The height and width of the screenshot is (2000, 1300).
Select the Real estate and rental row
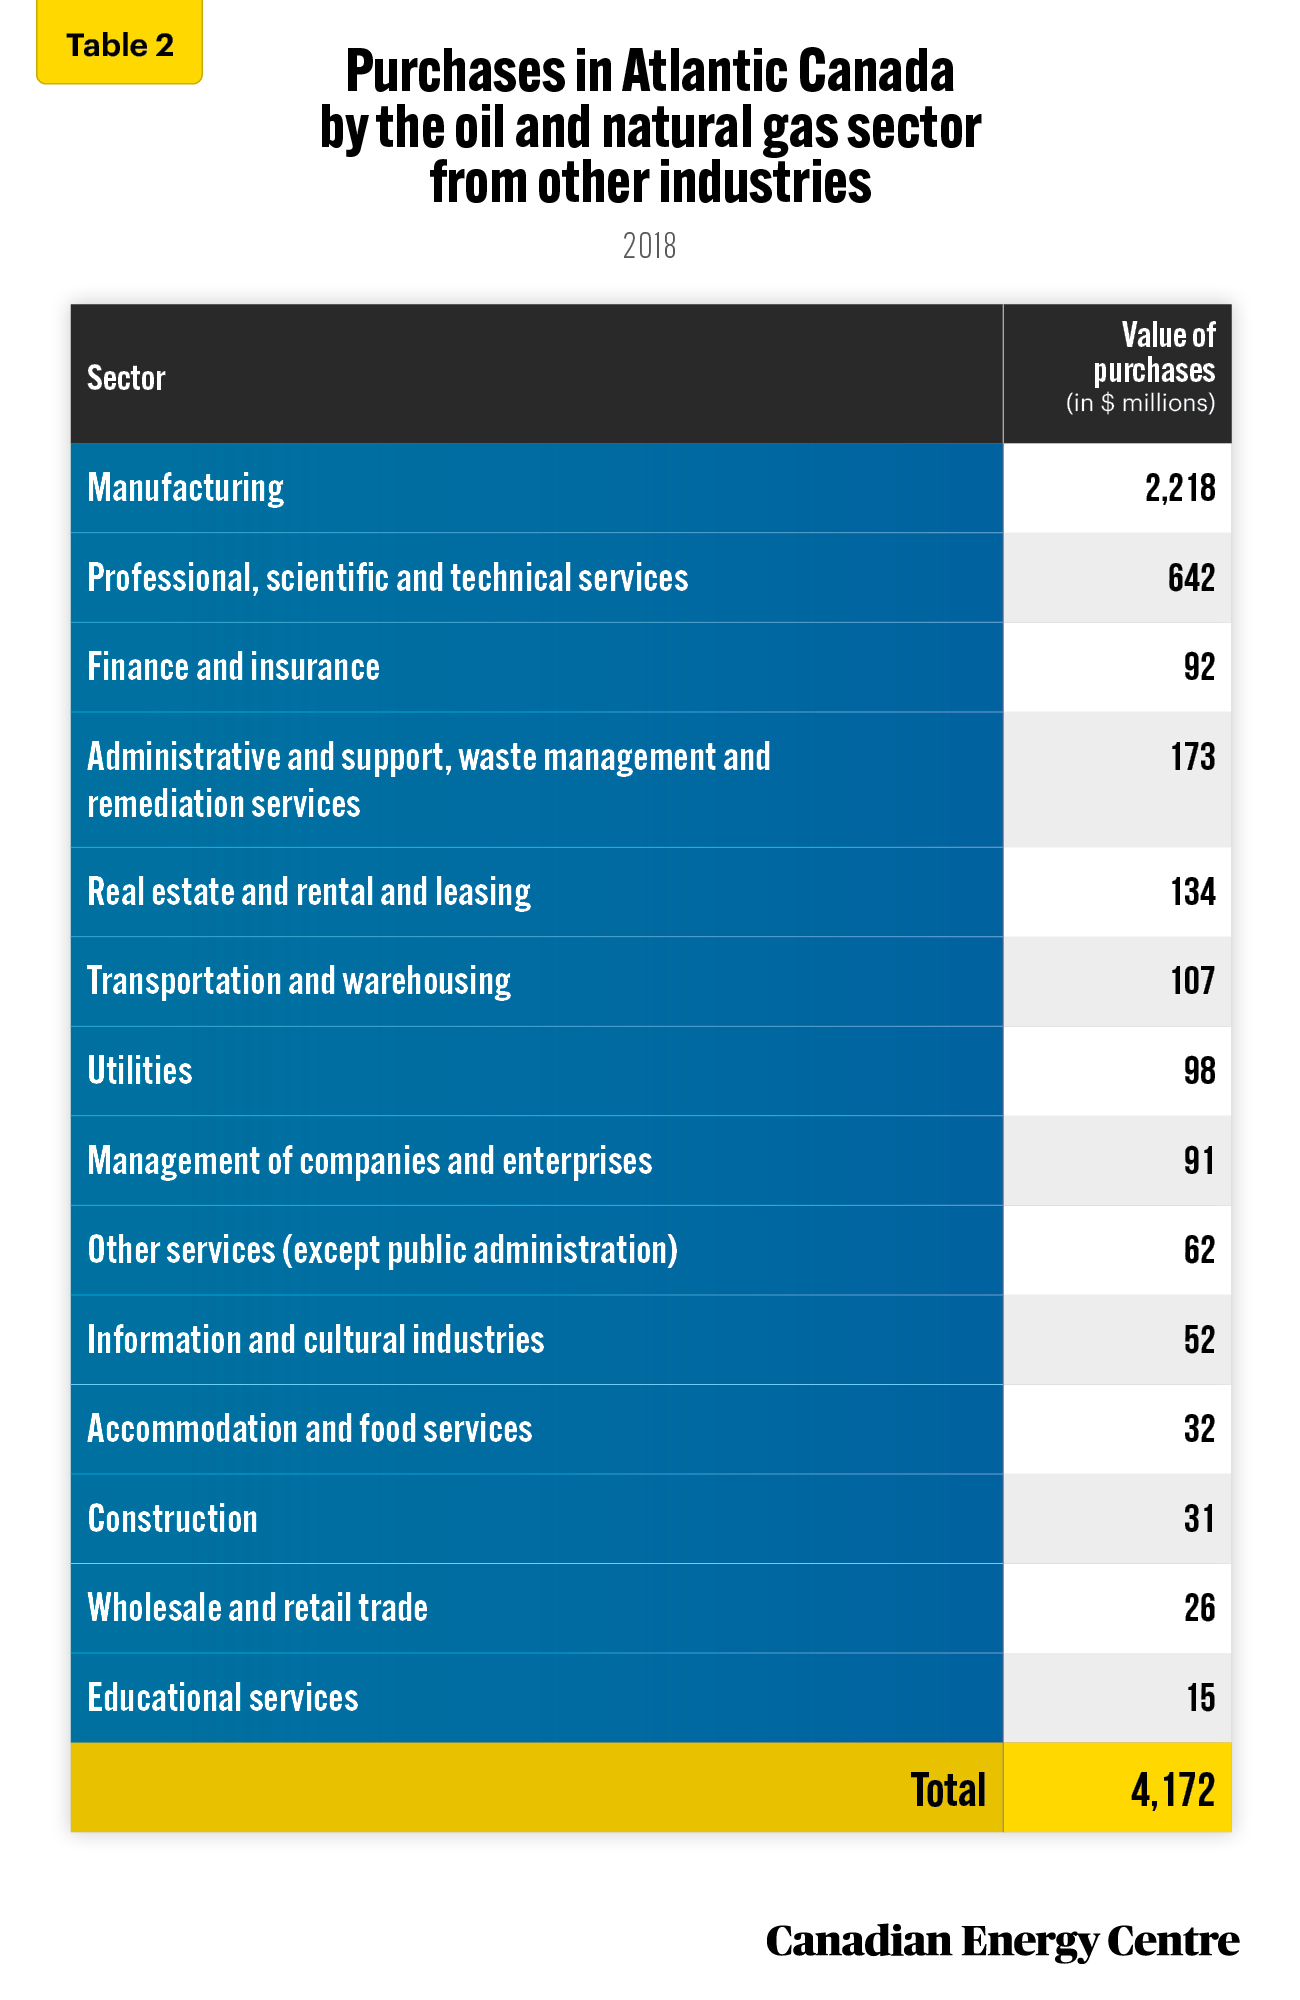point(651,892)
